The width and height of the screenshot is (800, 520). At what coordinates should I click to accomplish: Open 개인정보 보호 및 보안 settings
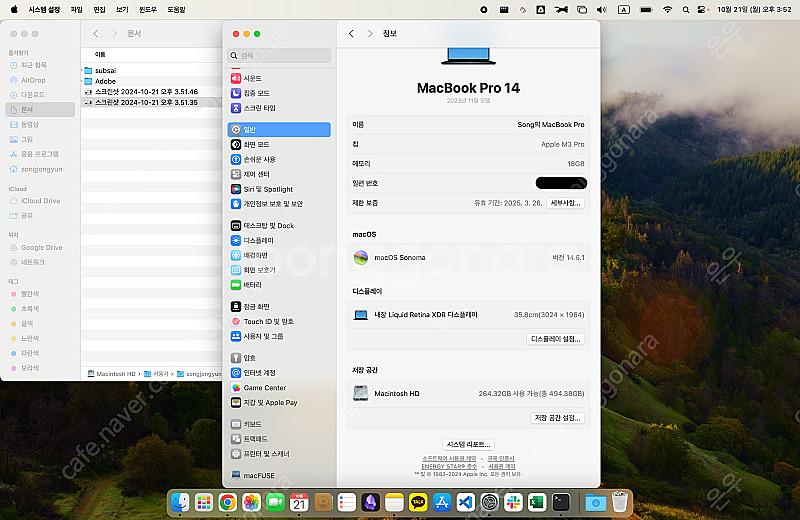click(267, 204)
